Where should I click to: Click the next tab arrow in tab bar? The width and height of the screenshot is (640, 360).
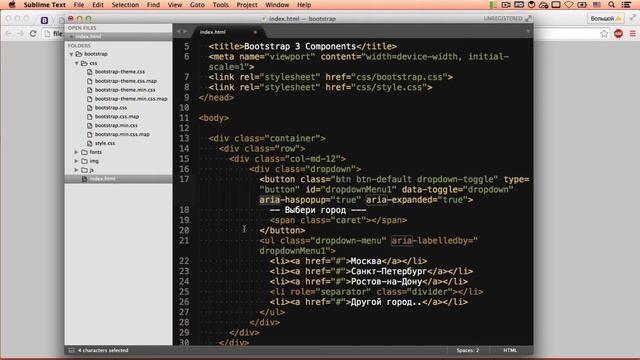pos(185,31)
